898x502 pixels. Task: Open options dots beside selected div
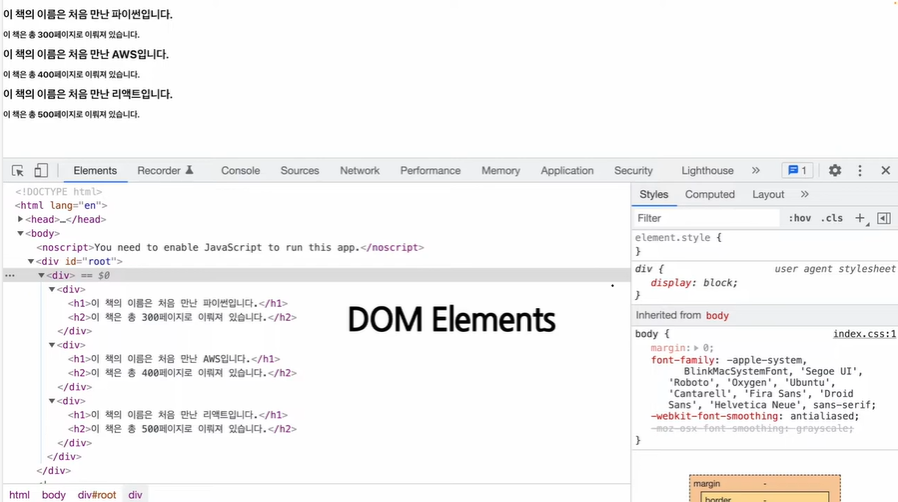[10, 275]
